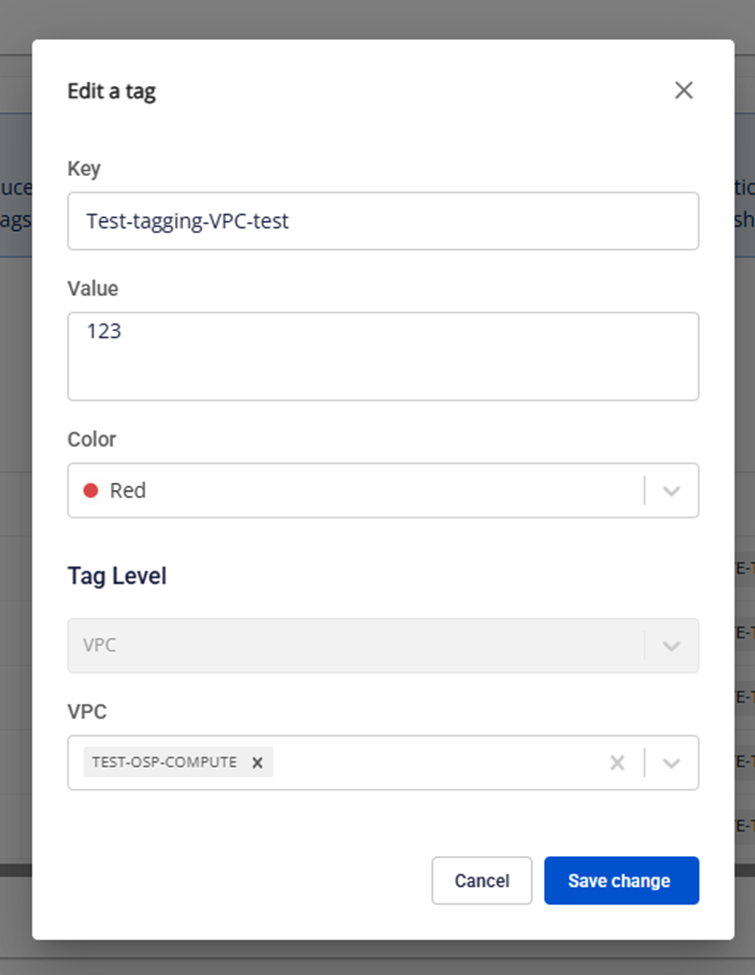Image resolution: width=755 pixels, height=975 pixels.
Task: Click the Tag Level heading
Action: click(117, 576)
